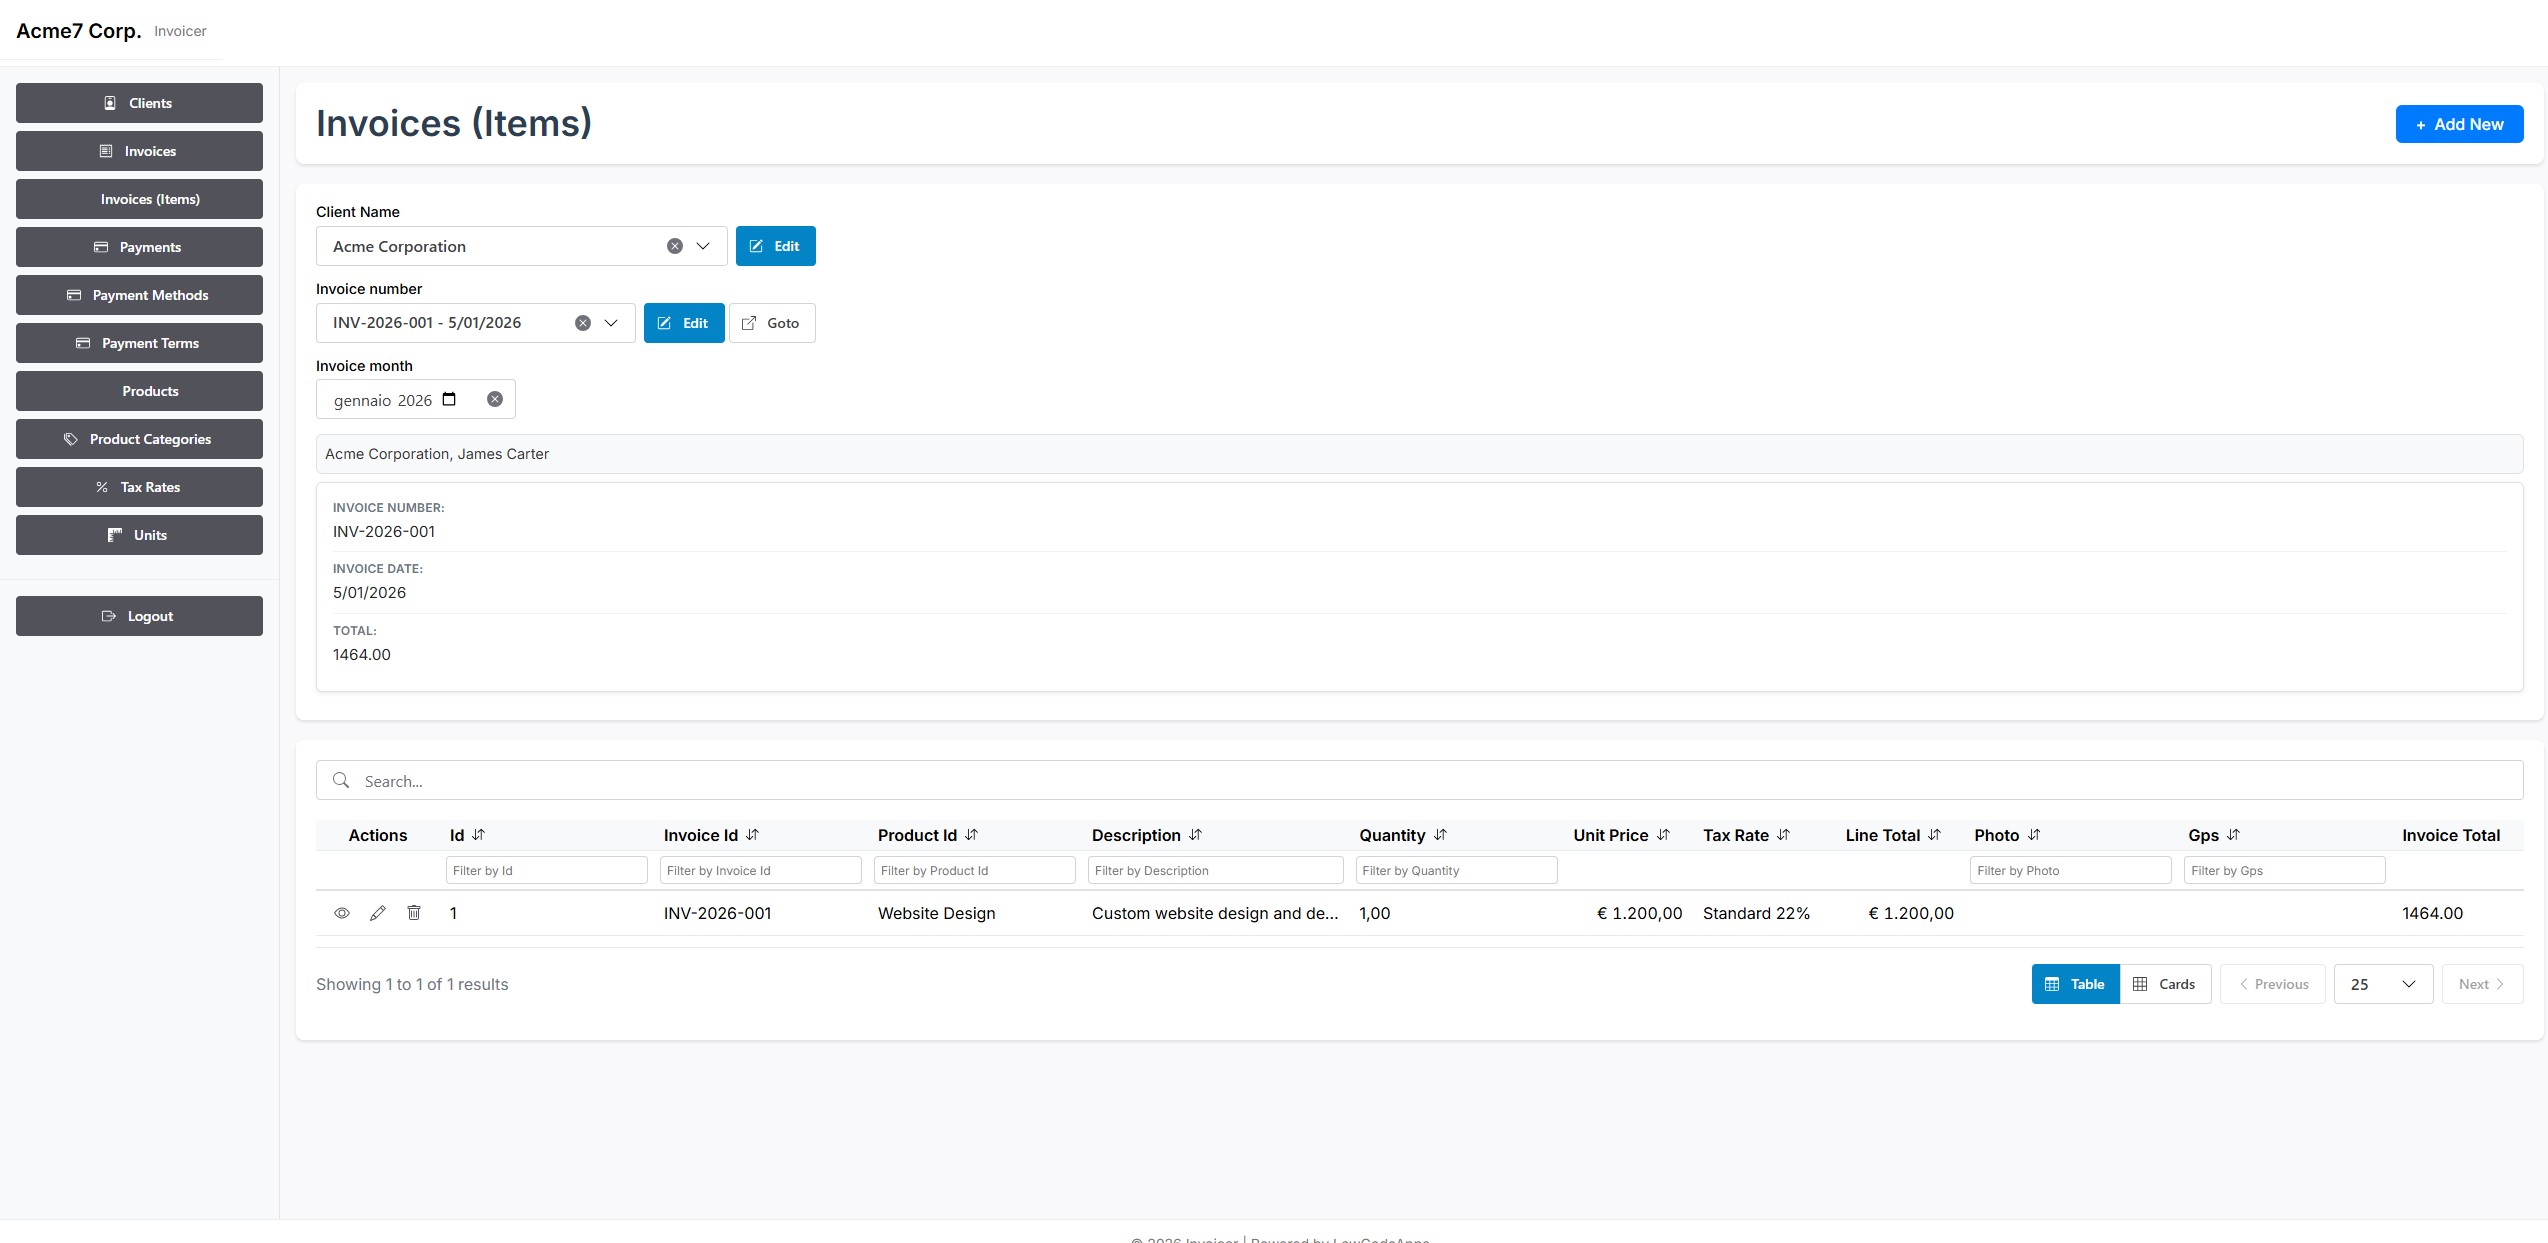Open Clients in the sidebar
This screenshot has height=1243, width=2548.
[139, 103]
